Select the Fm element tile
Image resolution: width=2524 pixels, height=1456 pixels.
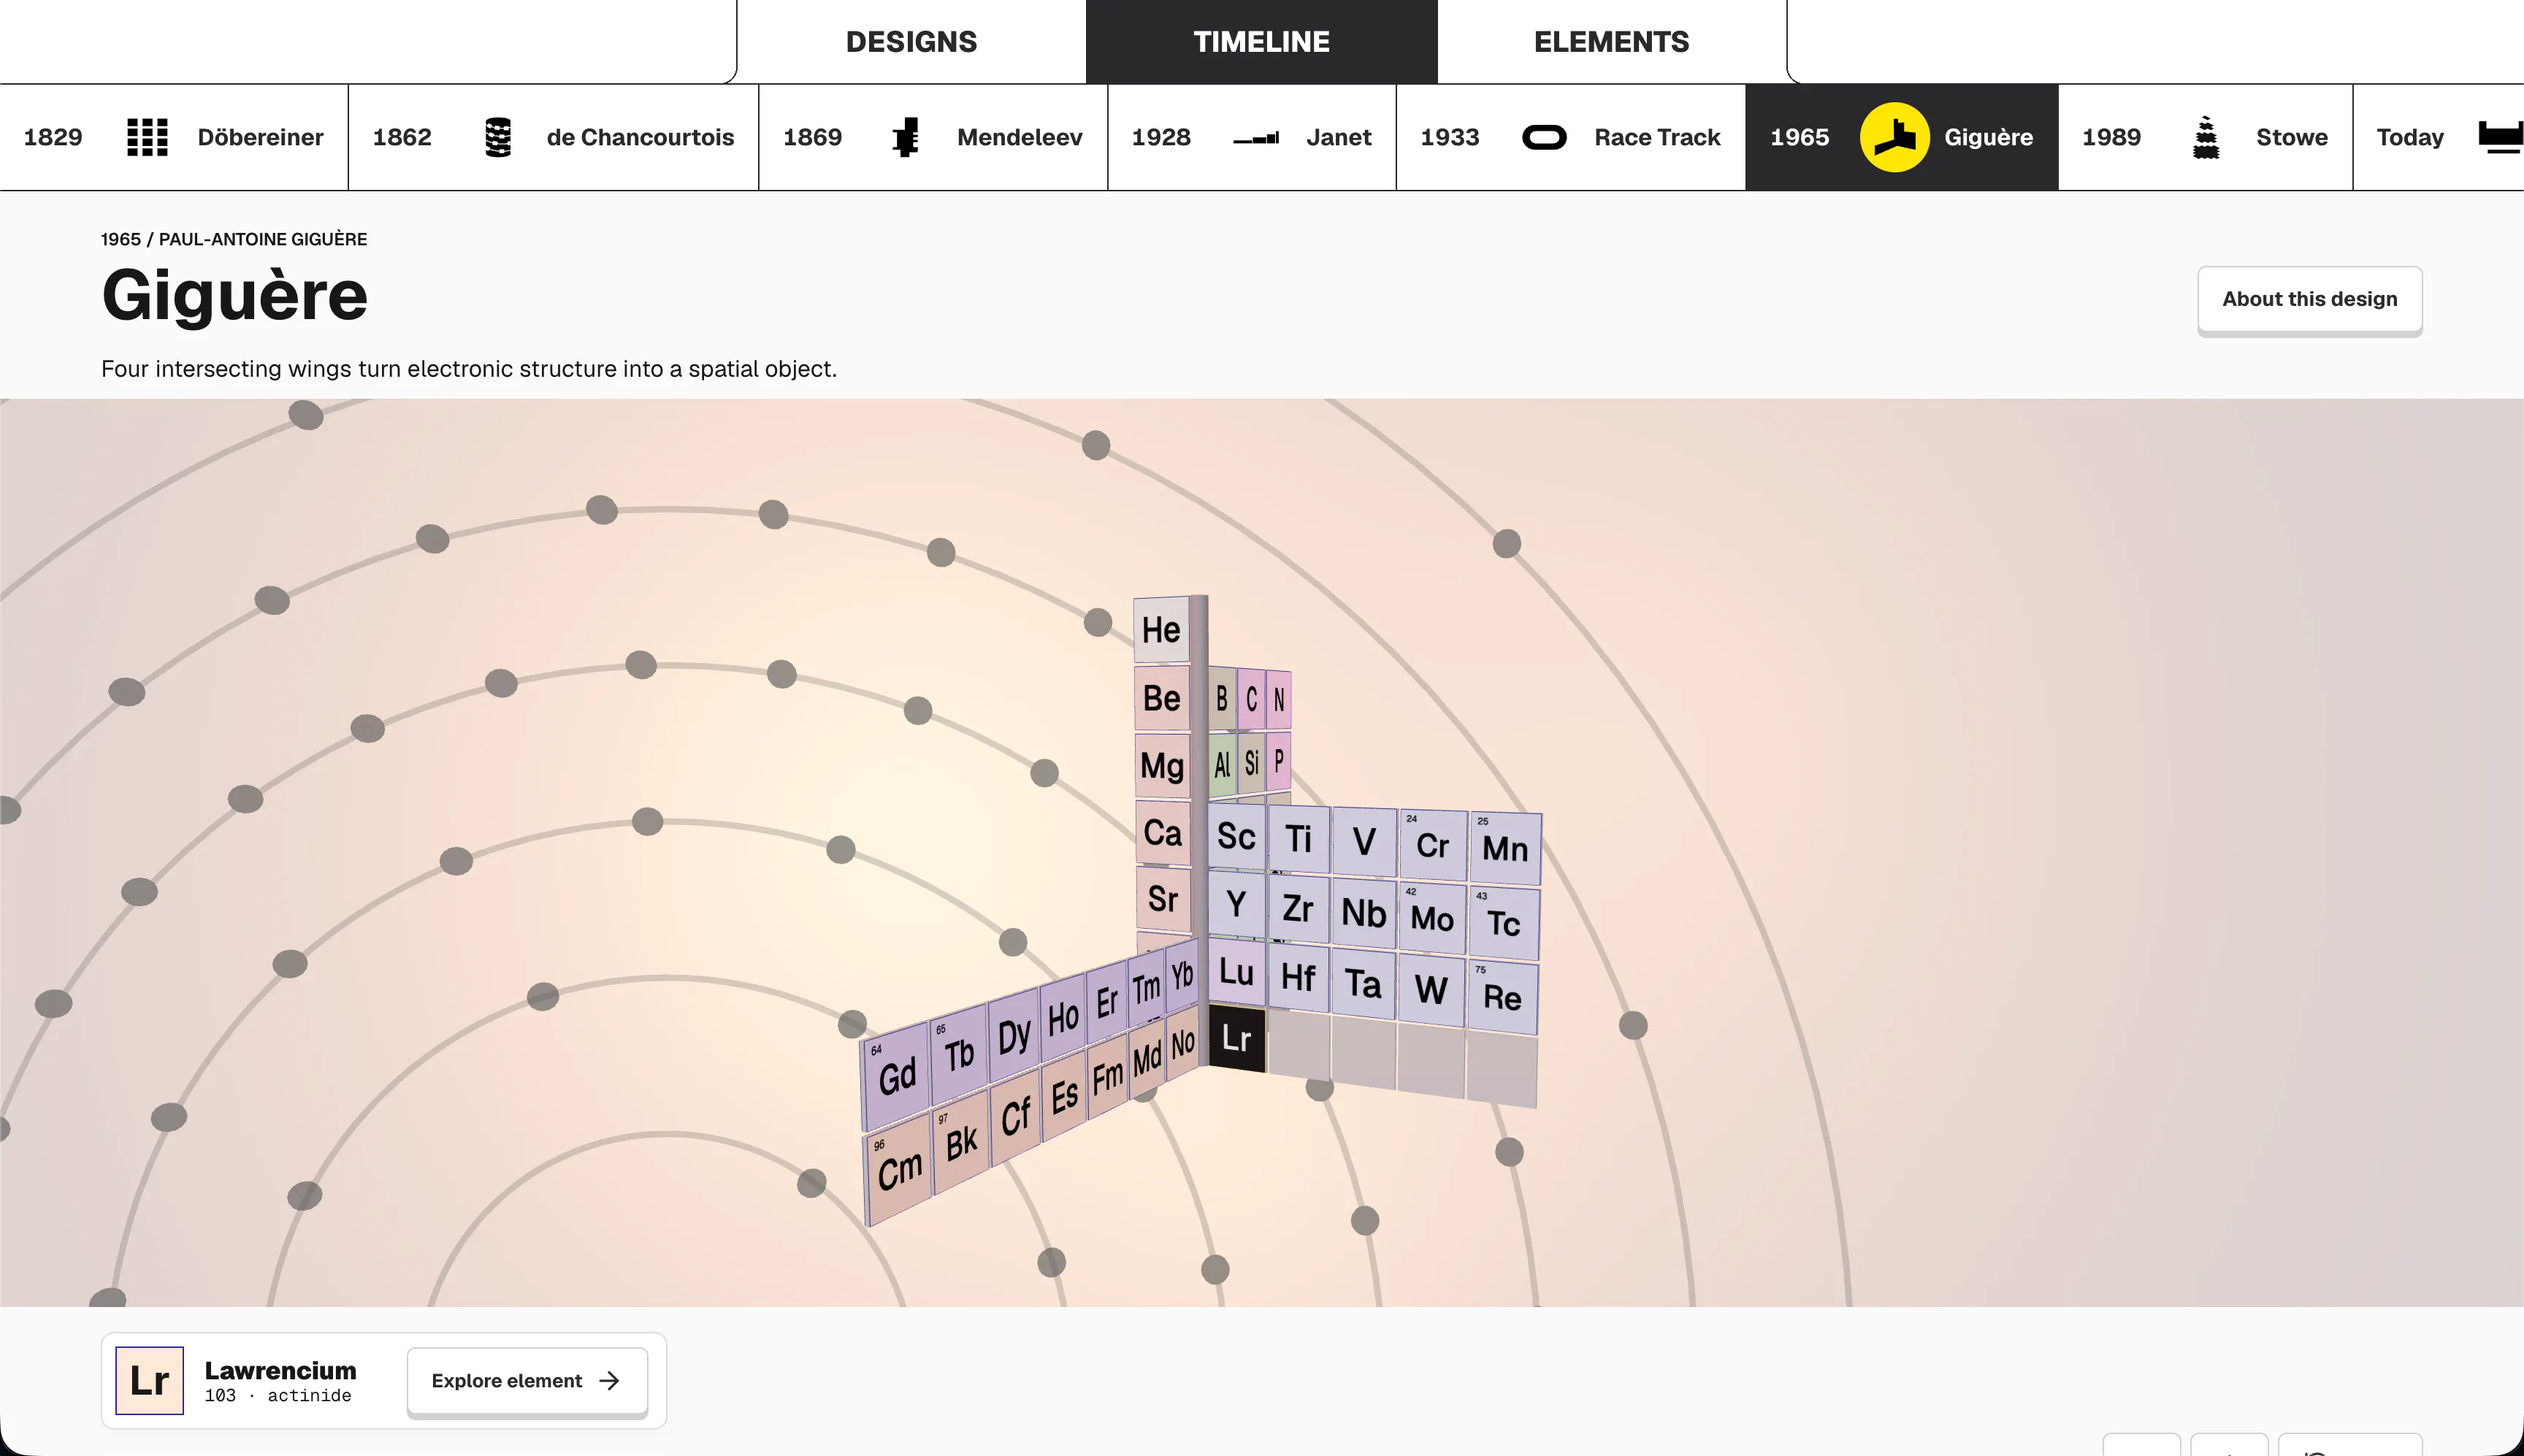coord(1107,1077)
